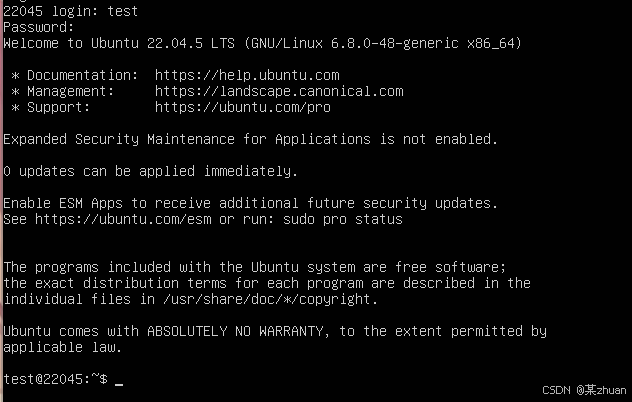Click the CSDN @某zhuan watermark

(x=584, y=390)
